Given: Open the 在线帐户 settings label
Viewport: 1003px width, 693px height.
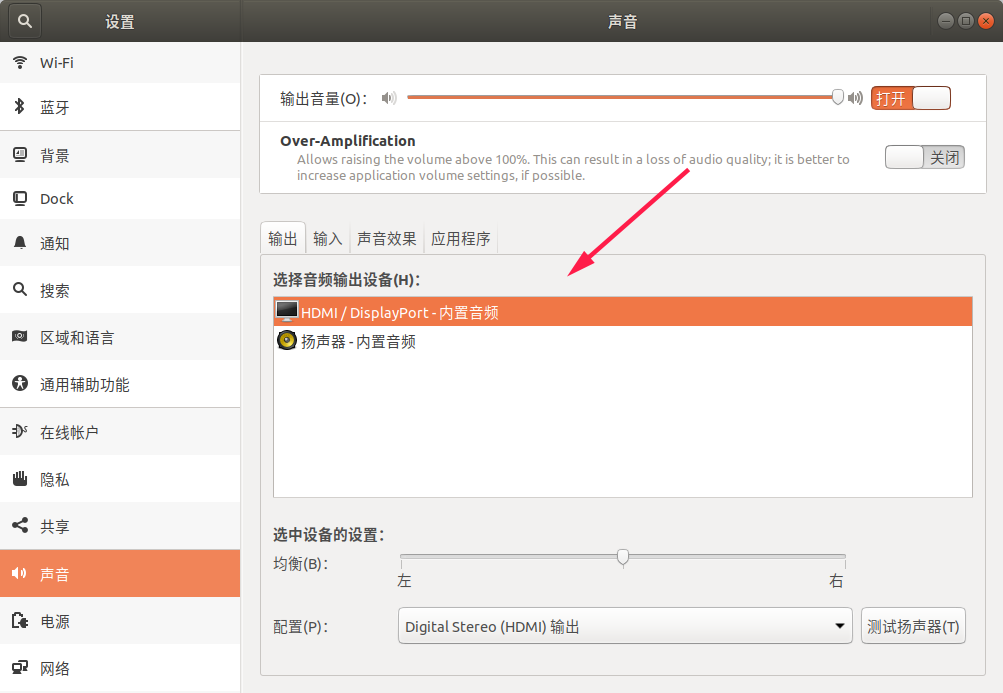Looking at the screenshot, I should 69,433.
